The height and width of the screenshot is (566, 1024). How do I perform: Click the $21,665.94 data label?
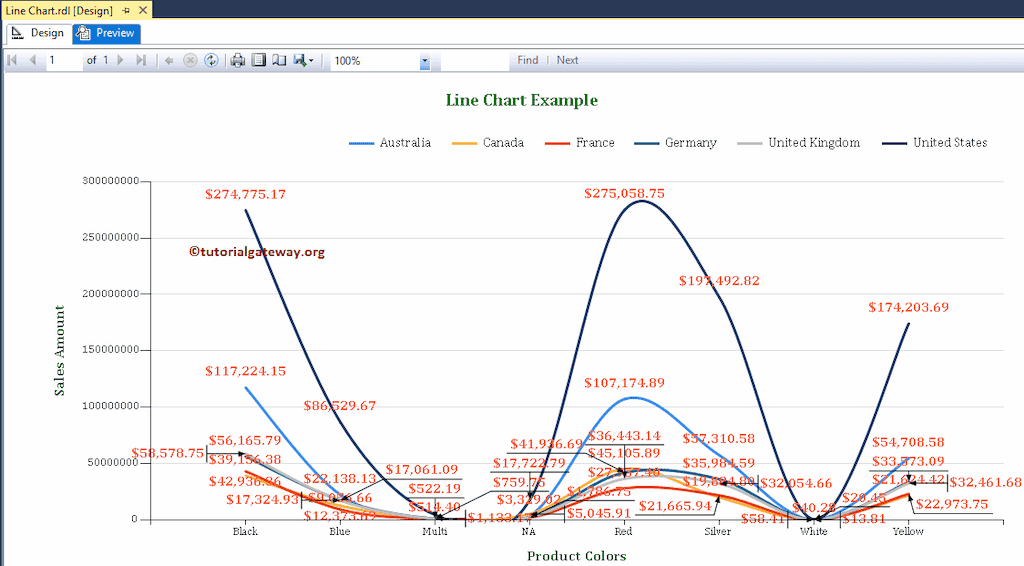[675, 506]
